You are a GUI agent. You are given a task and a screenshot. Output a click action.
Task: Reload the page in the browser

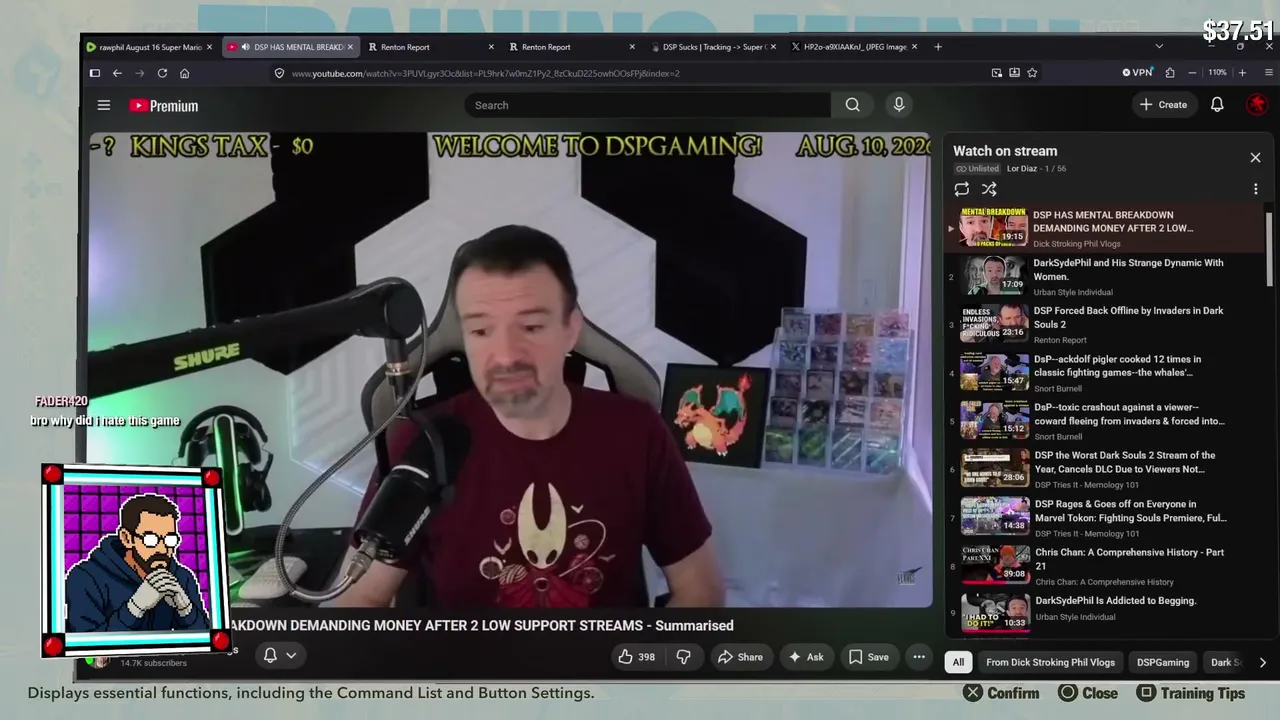coord(162,73)
